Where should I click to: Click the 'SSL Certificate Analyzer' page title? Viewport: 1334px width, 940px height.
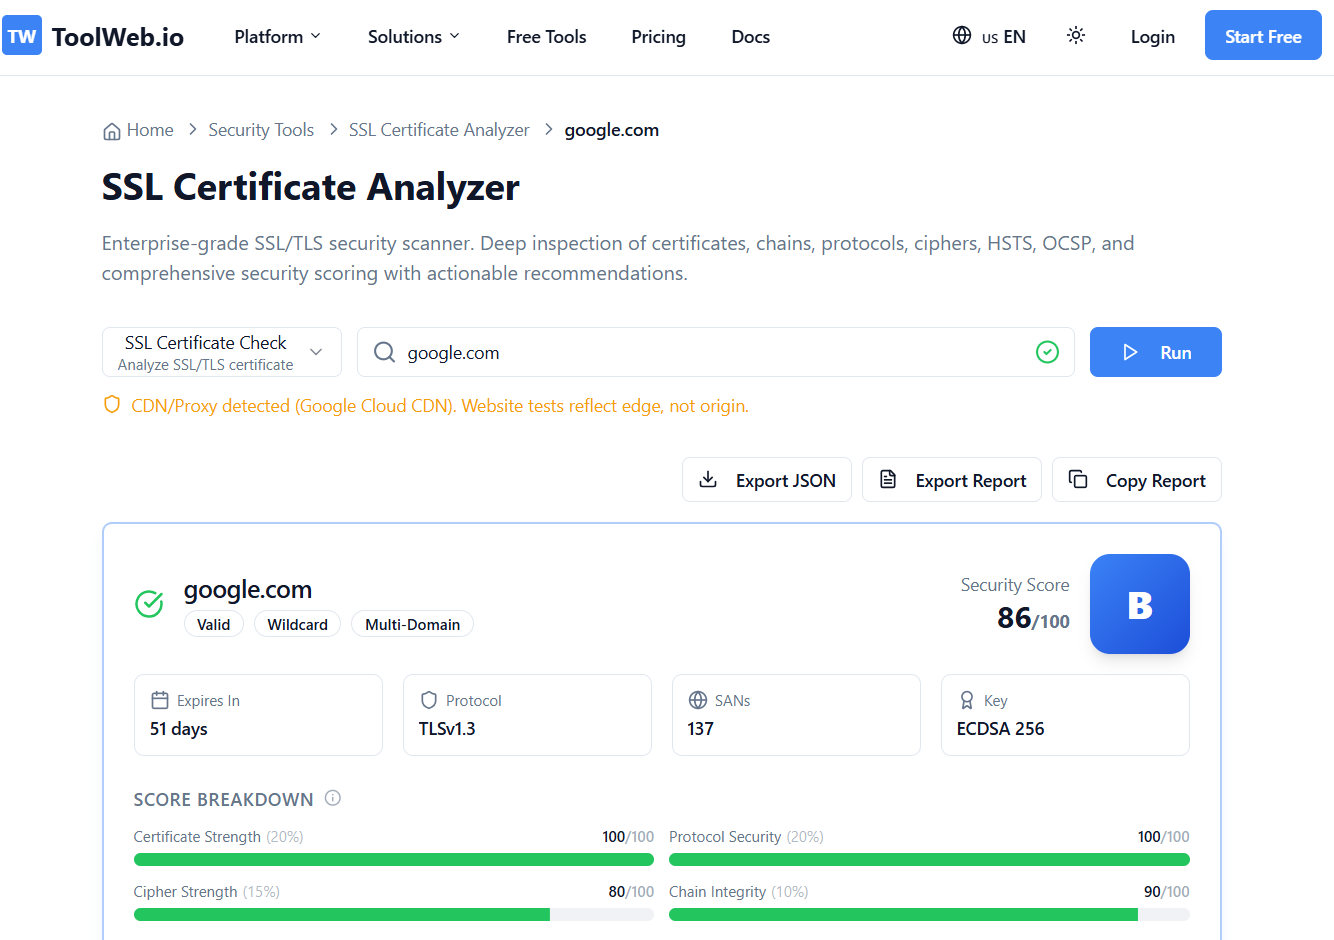pyautogui.click(x=311, y=187)
